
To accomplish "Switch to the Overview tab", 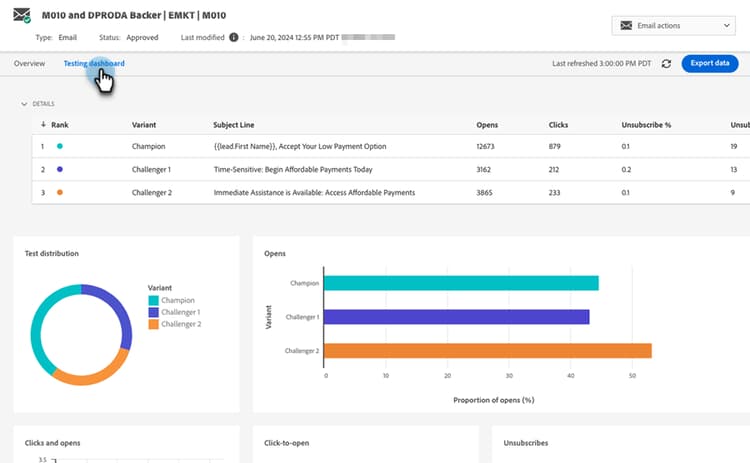I will point(29,64).
